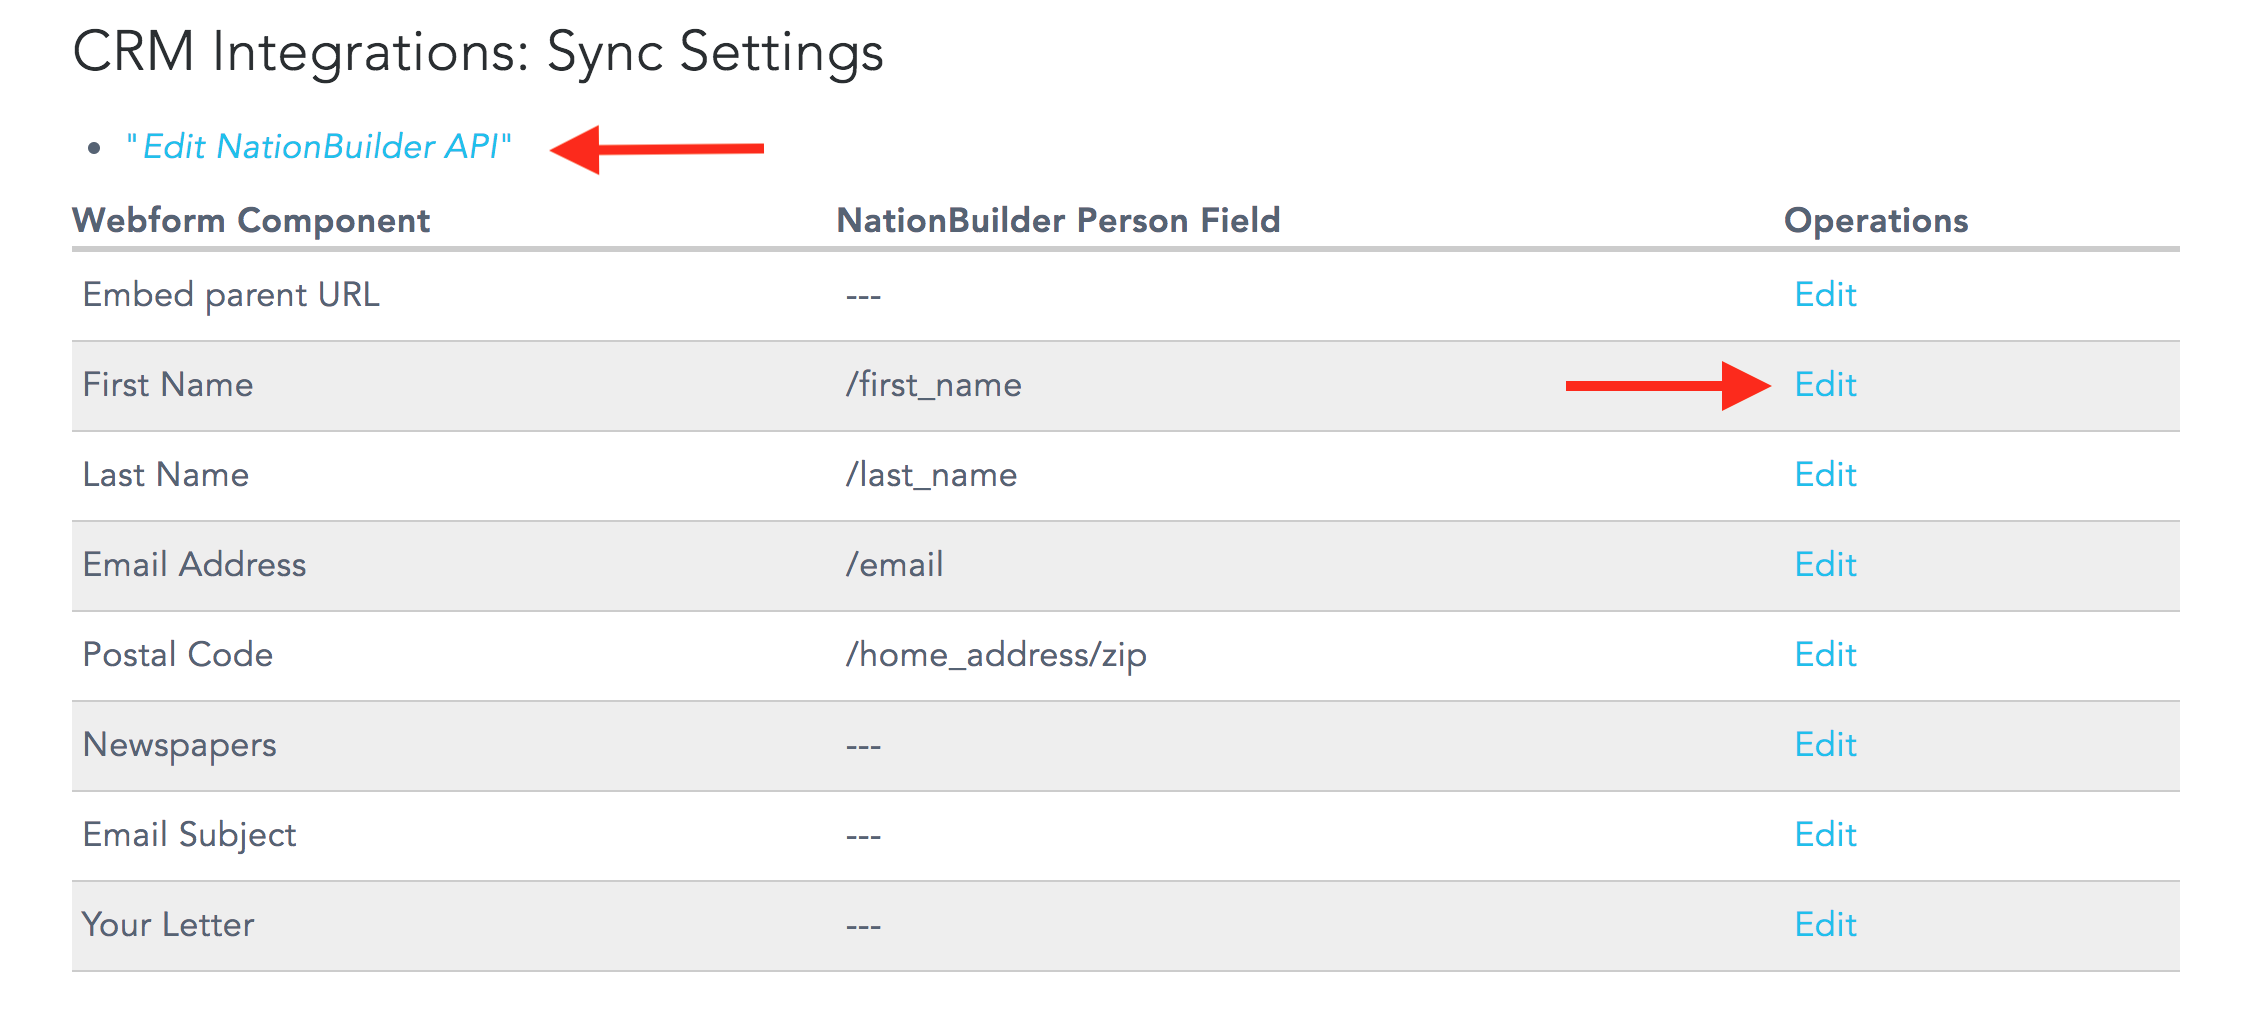Open the Edit NationBuilder API link
This screenshot has width=2248, height=1010.
319,147
